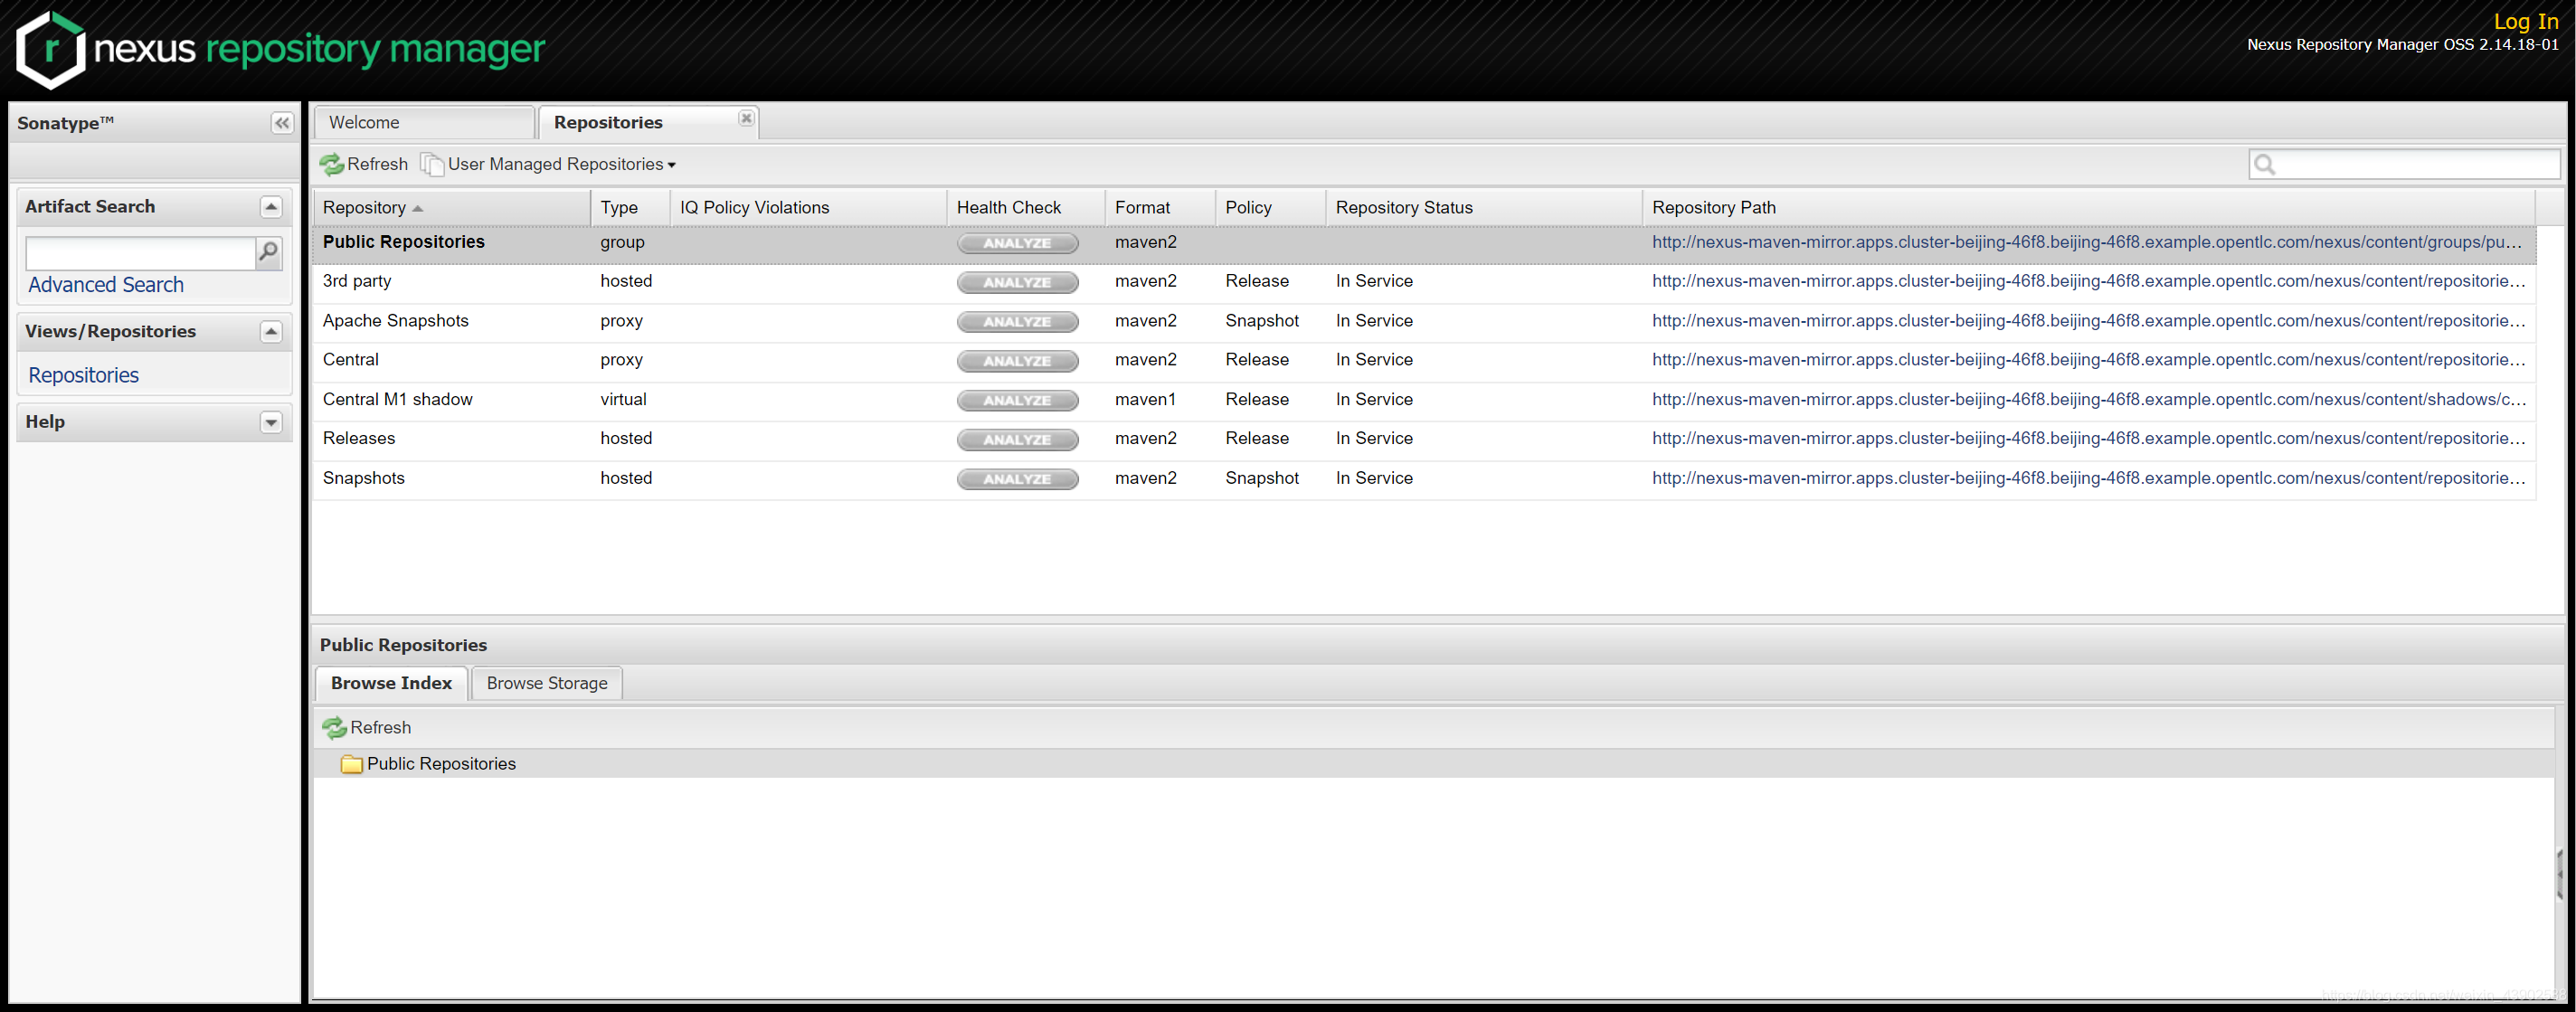Click the magnifier icon in repository filter box

coord(2265,164)
